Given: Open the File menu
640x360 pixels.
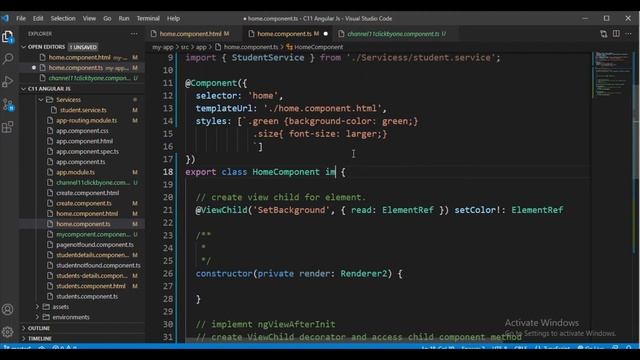Looking at the screenshot, I should [x=21, y=18].
